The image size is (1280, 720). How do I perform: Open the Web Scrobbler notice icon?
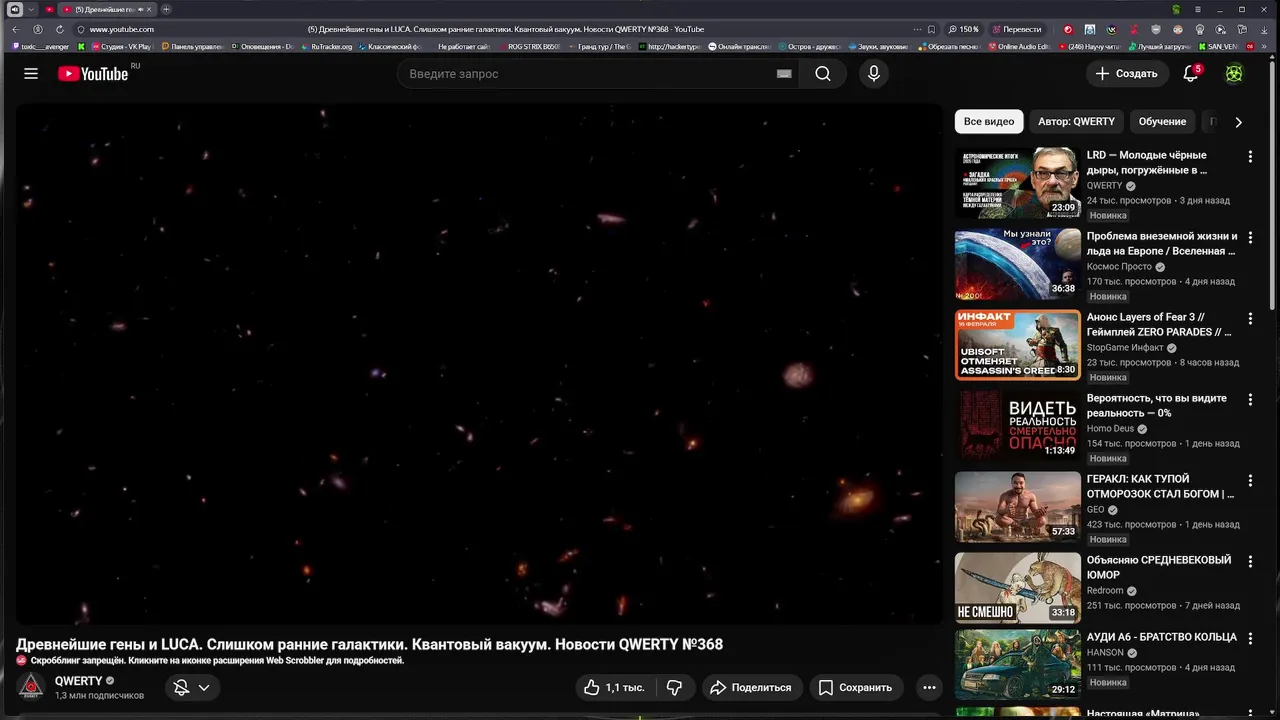click(21, 660)
